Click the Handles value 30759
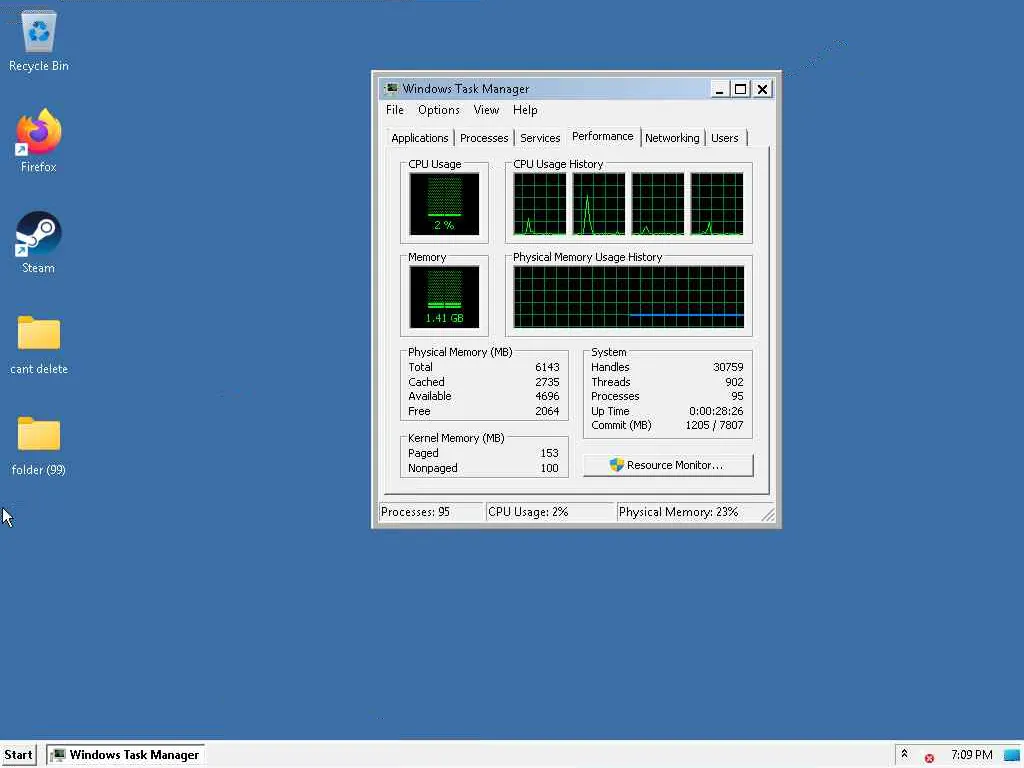 coord(728,367)
